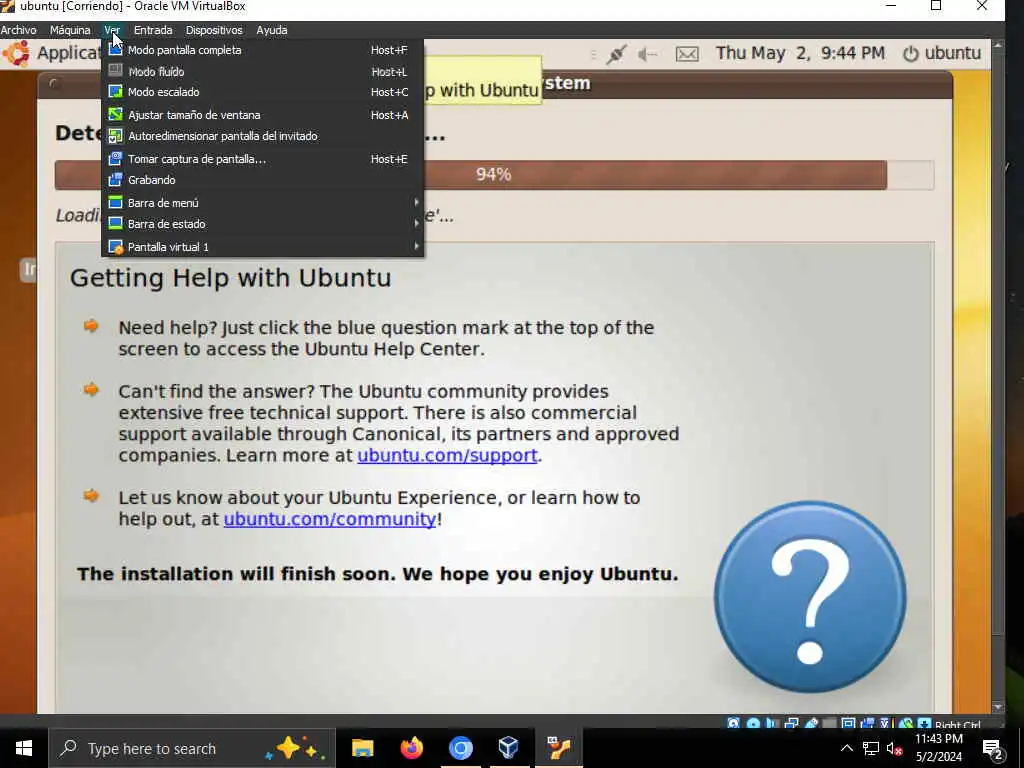Select Modo fluido entry
Screen dimensions: 1024x768
263,72
